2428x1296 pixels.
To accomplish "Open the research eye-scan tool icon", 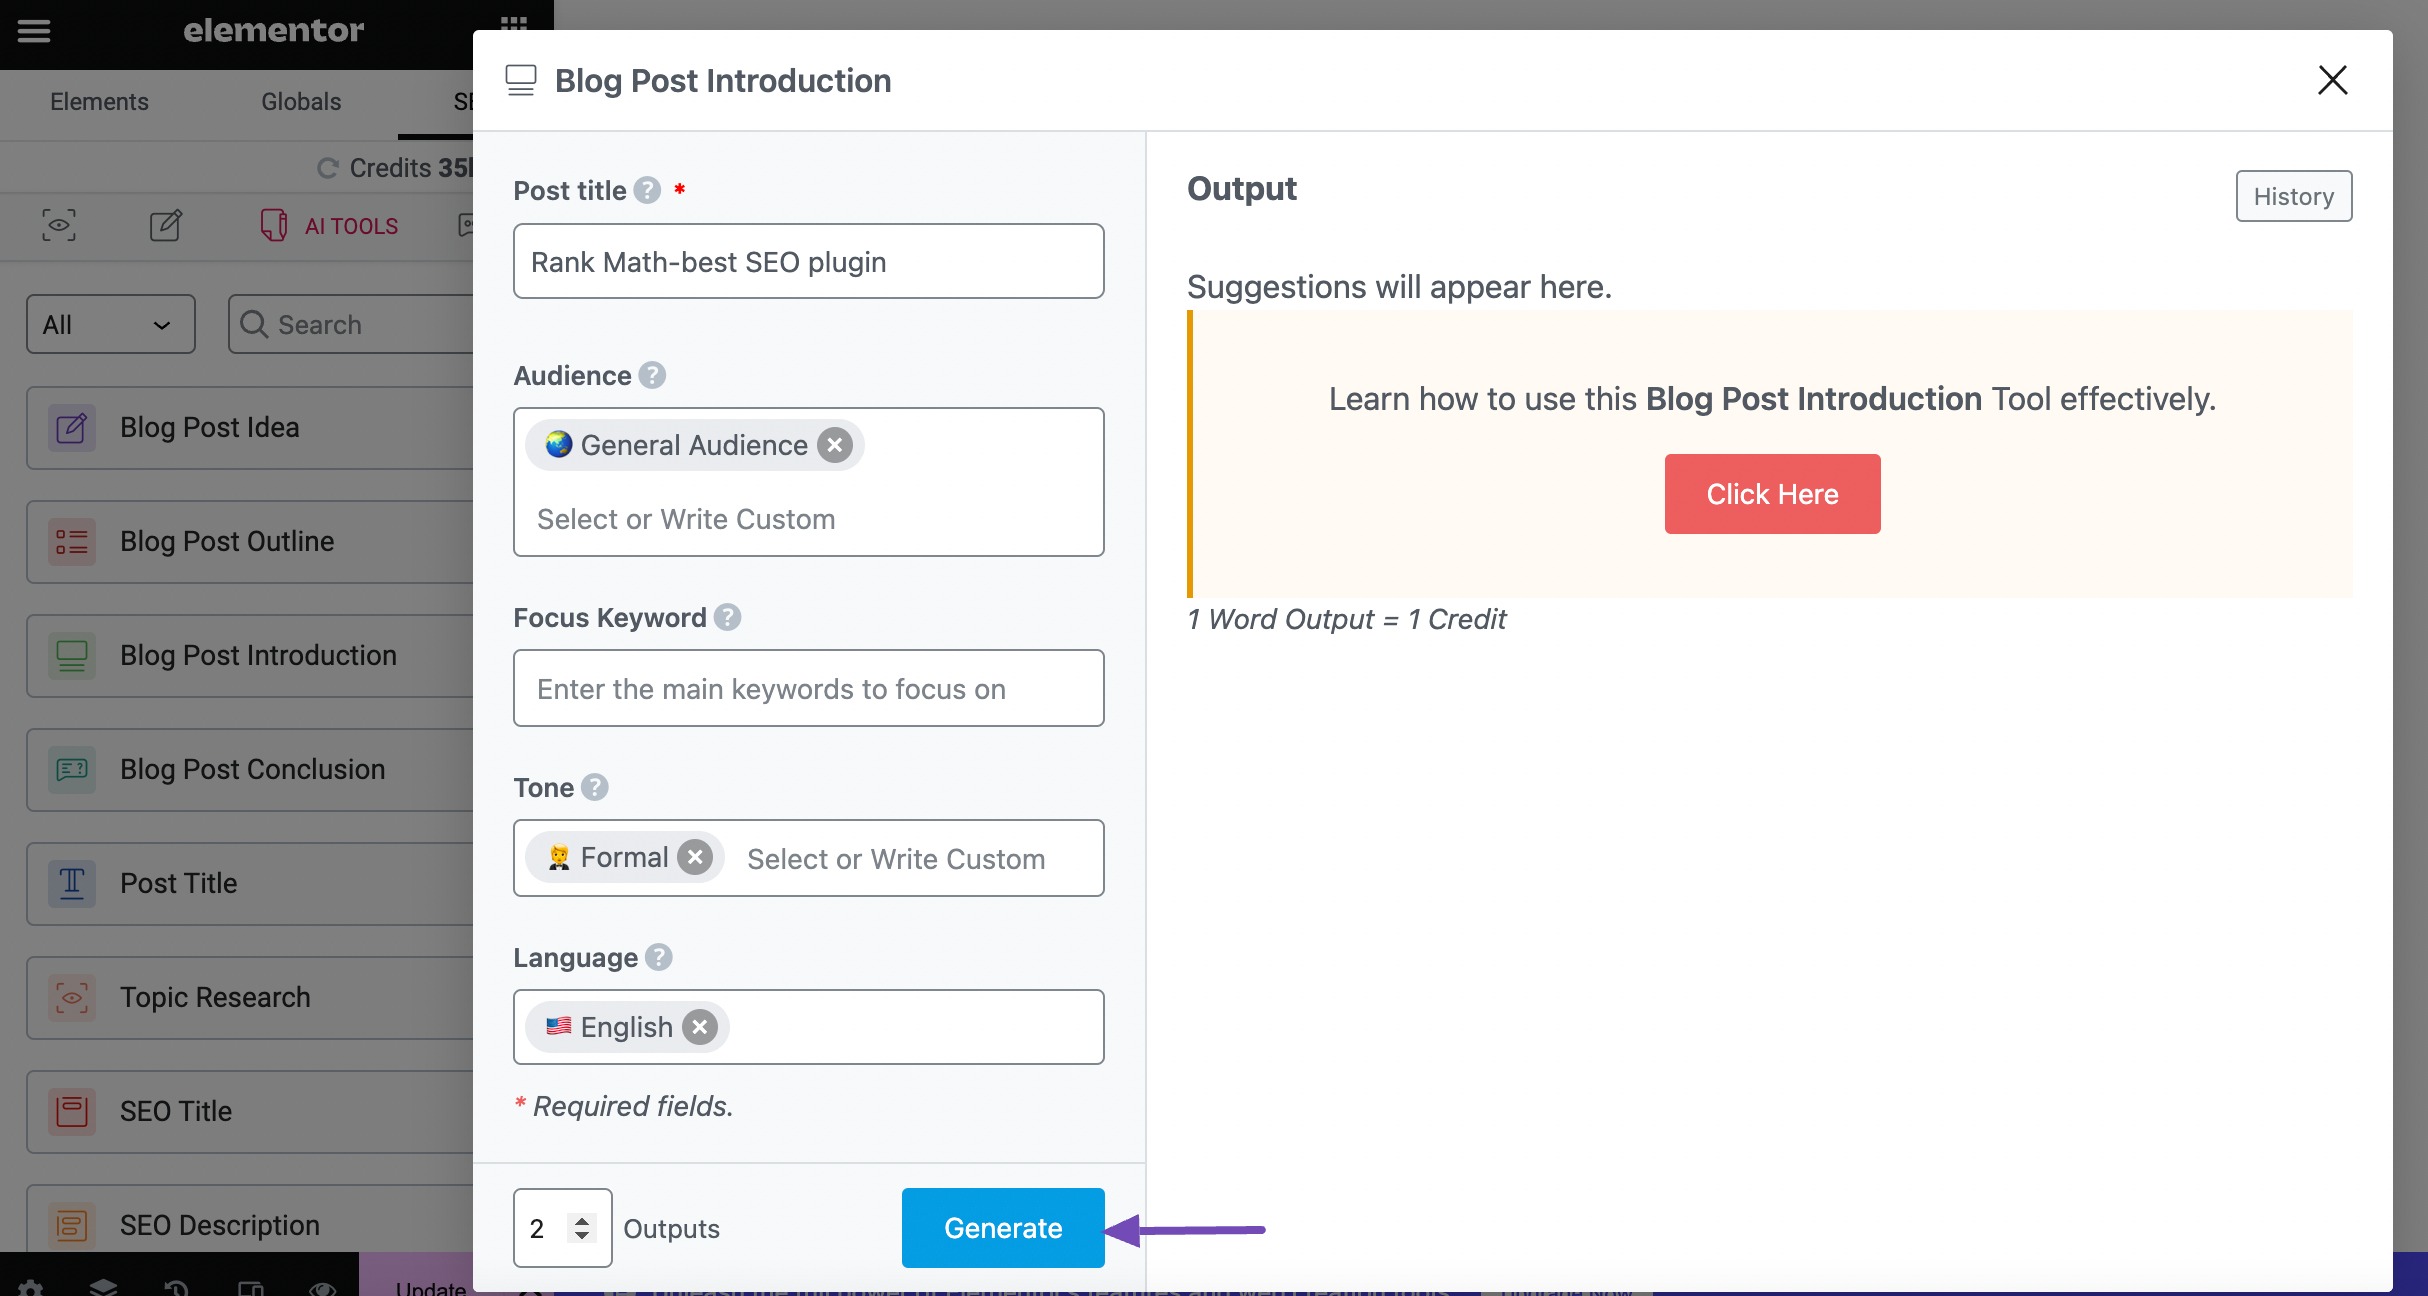I will pyautogui.click(x=59, y=225).
